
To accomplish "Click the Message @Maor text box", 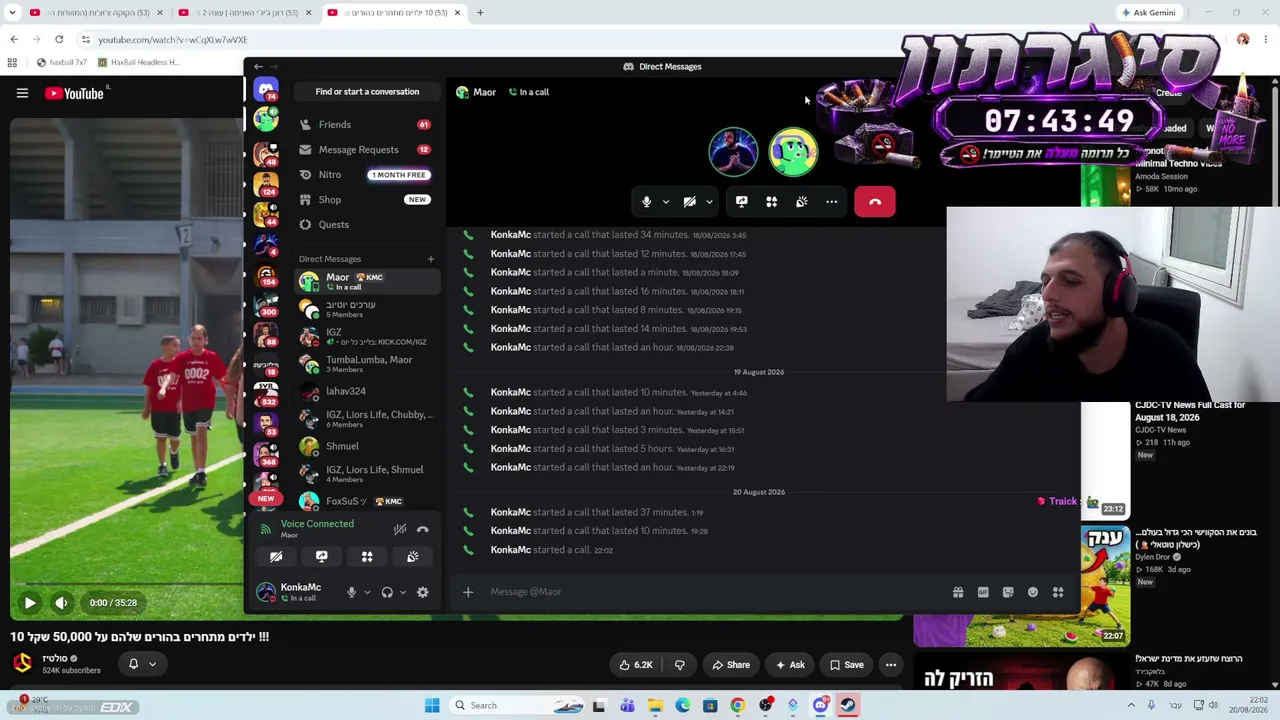I will point(715,592).
